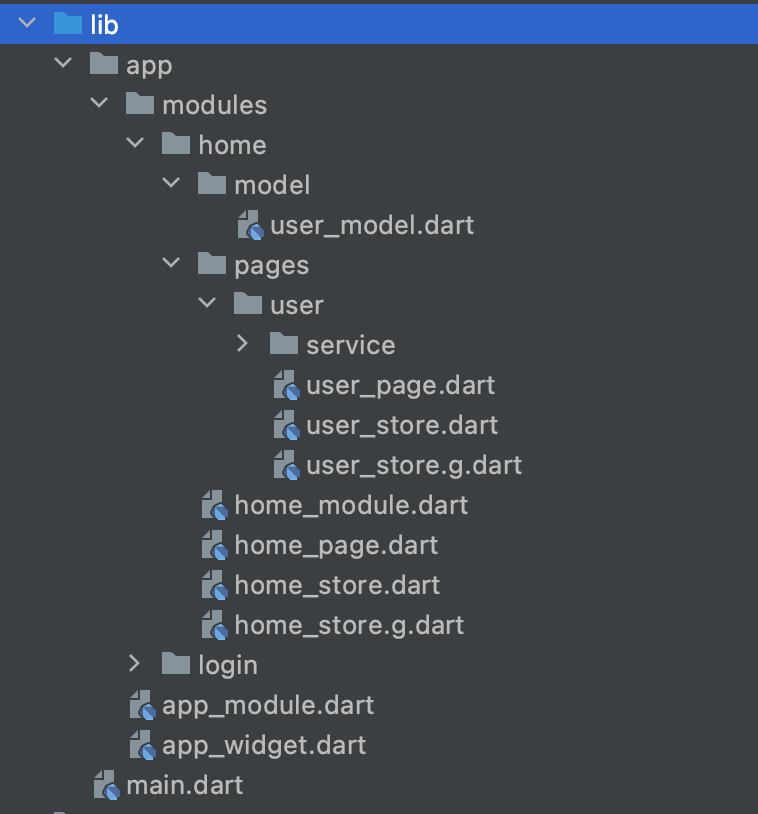Open app_module.dart from the tree

pos(268,705)
